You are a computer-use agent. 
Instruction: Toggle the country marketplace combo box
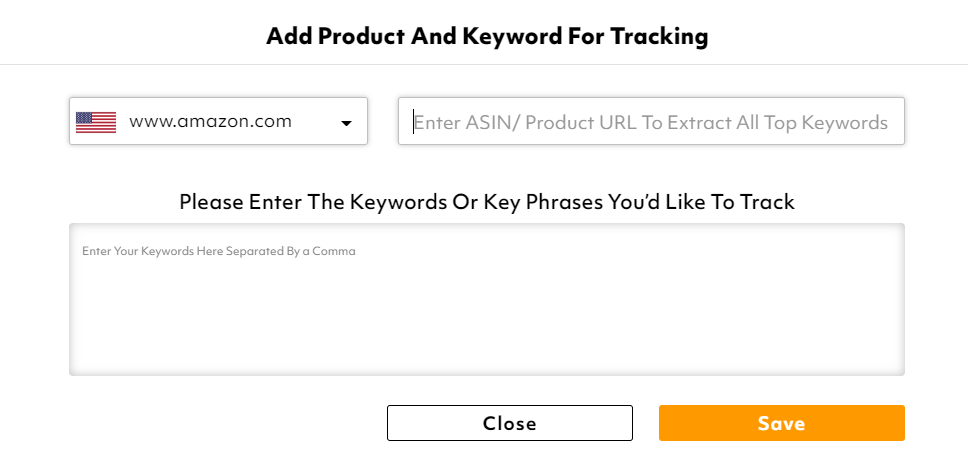218,122
